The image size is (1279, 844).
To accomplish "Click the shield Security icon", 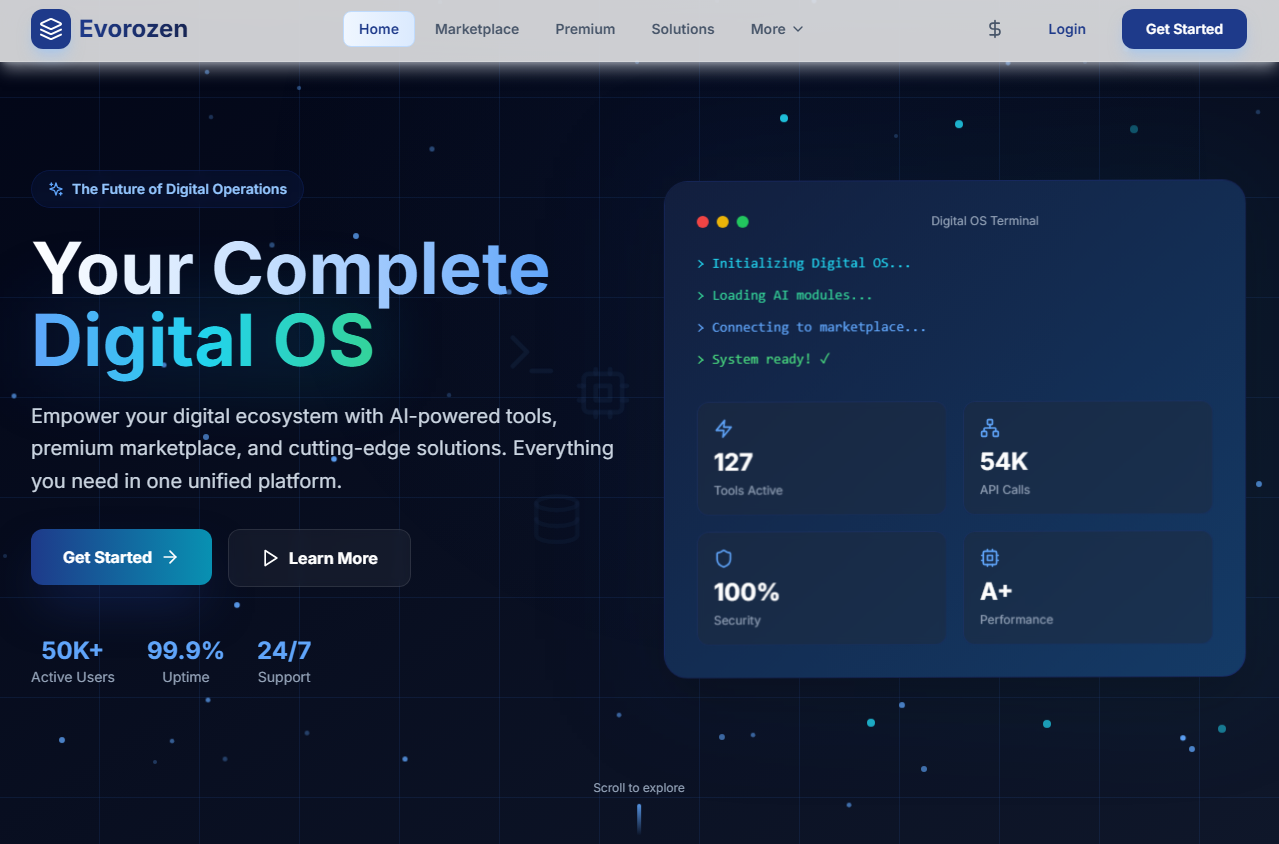I will tap(723, 559).
